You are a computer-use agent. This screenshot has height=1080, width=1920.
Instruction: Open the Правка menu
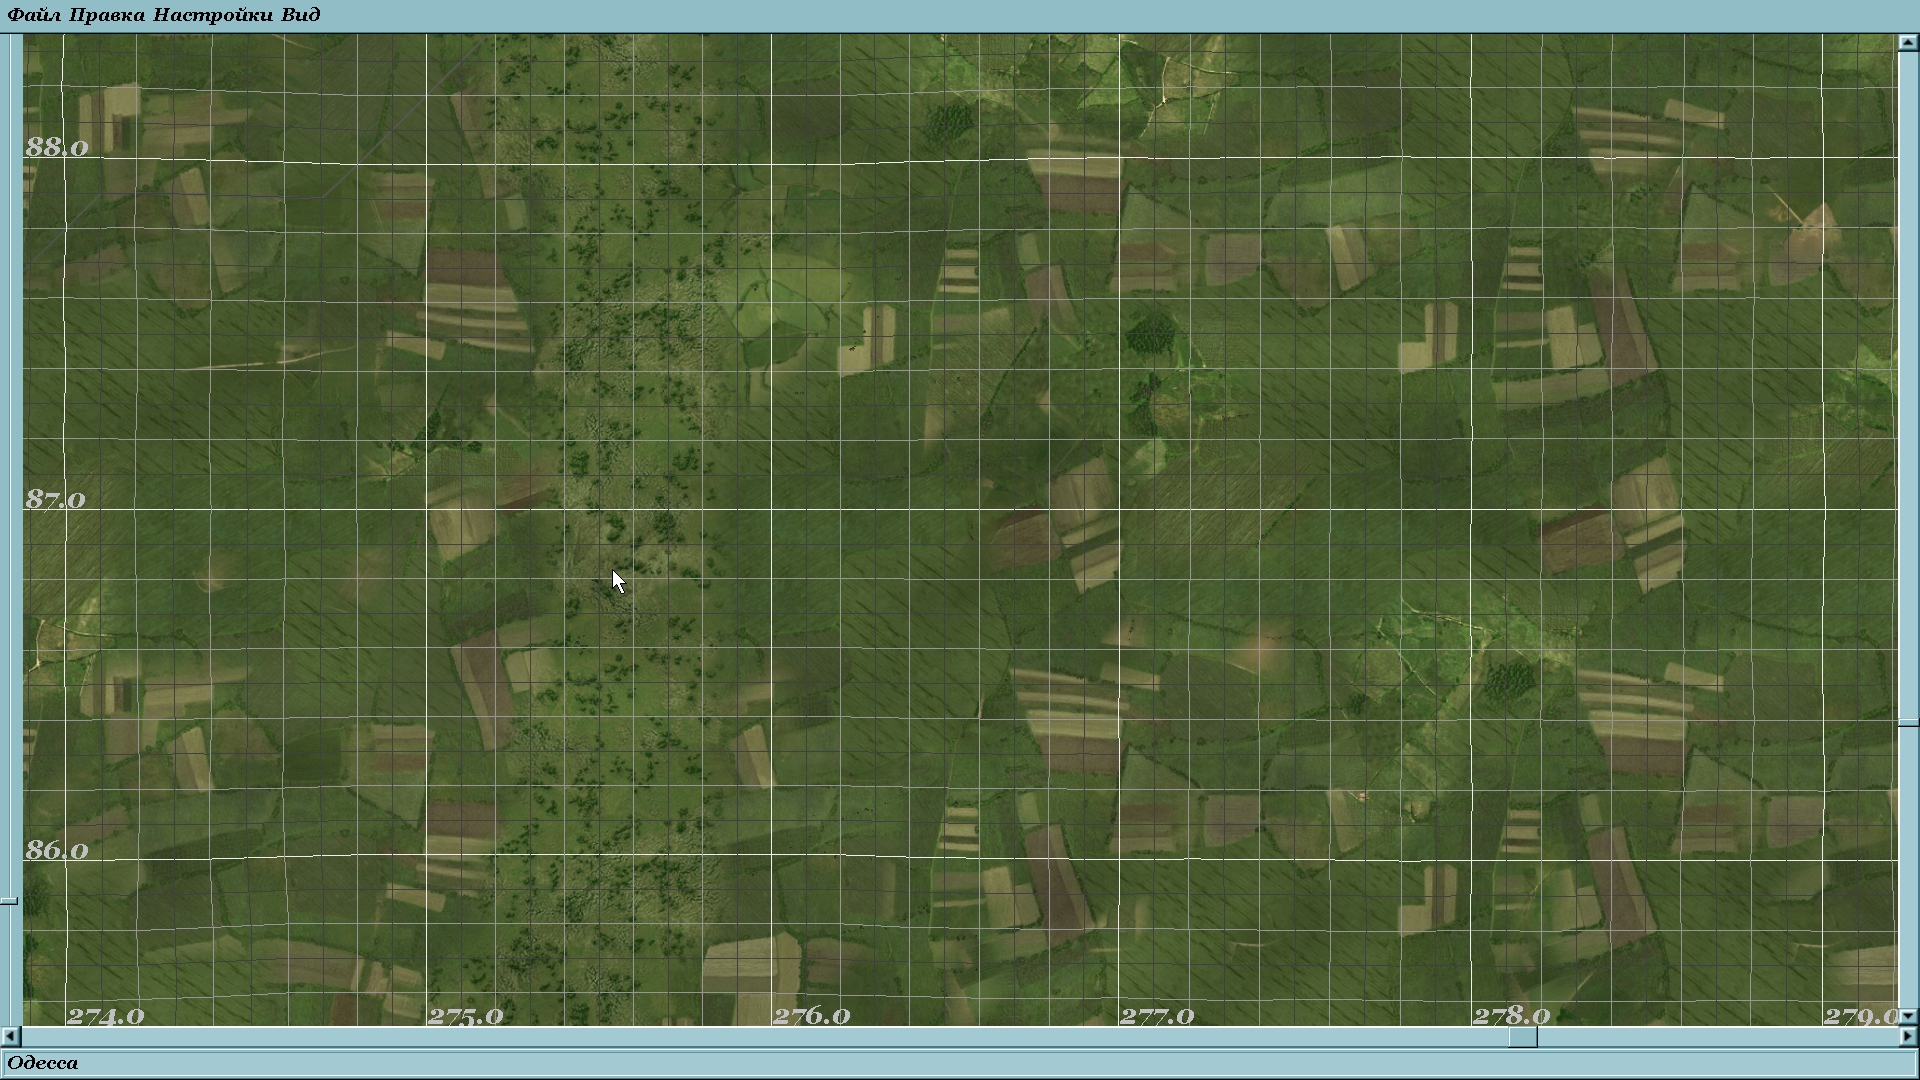[x=107, y=15]
